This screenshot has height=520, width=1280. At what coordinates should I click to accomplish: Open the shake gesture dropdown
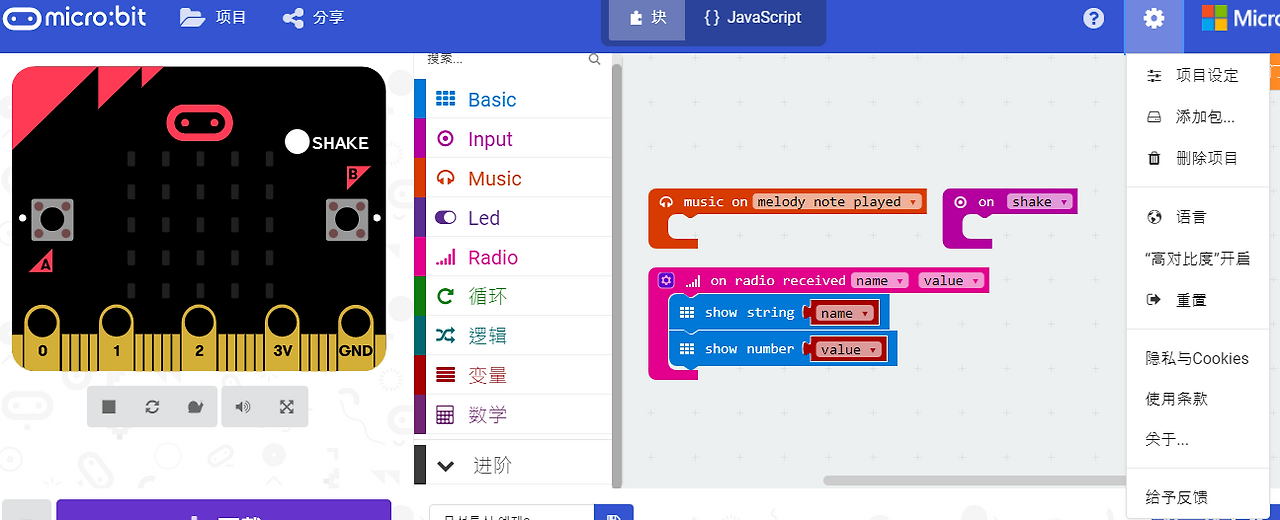coord(1039,201)
